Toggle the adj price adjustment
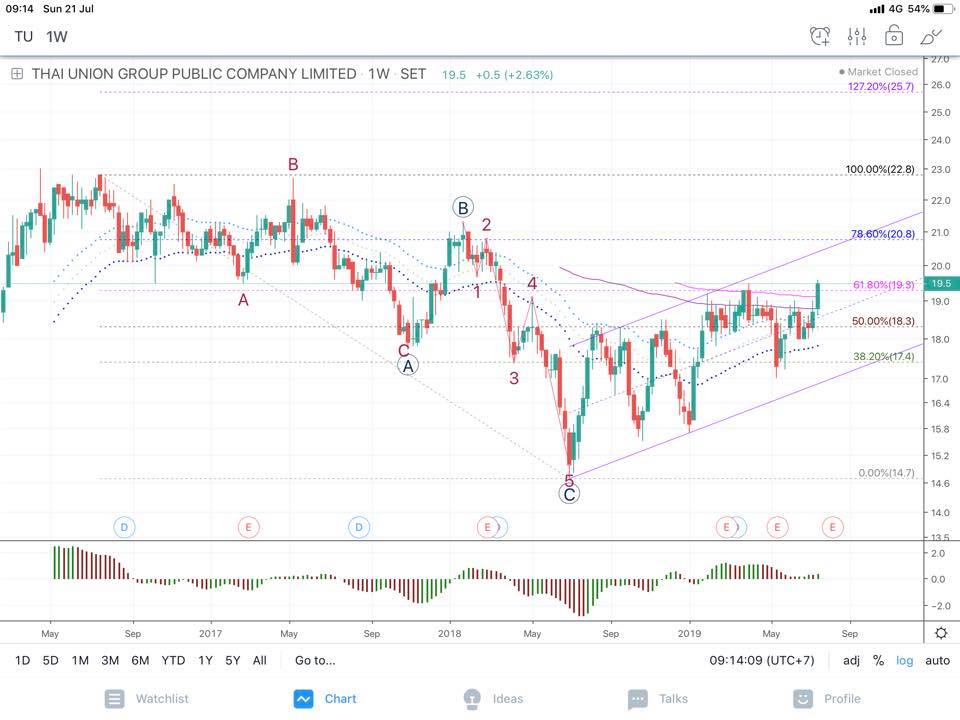This screenshot has width=960, height=720. click(x=851, y=661)
